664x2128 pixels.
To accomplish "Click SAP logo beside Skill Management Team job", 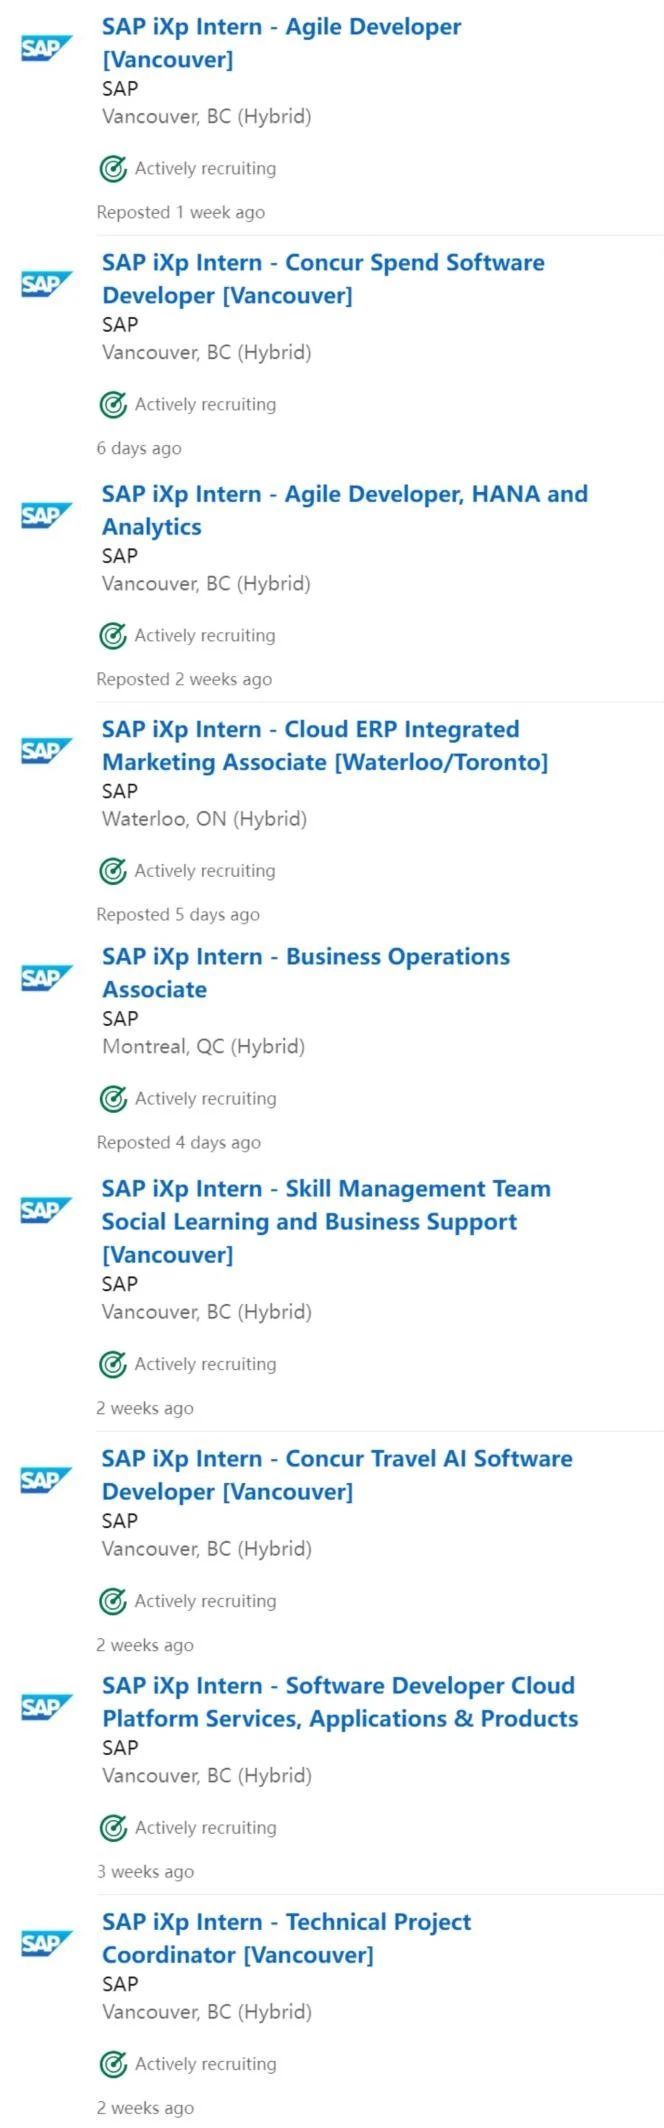I will (46, 1209).
